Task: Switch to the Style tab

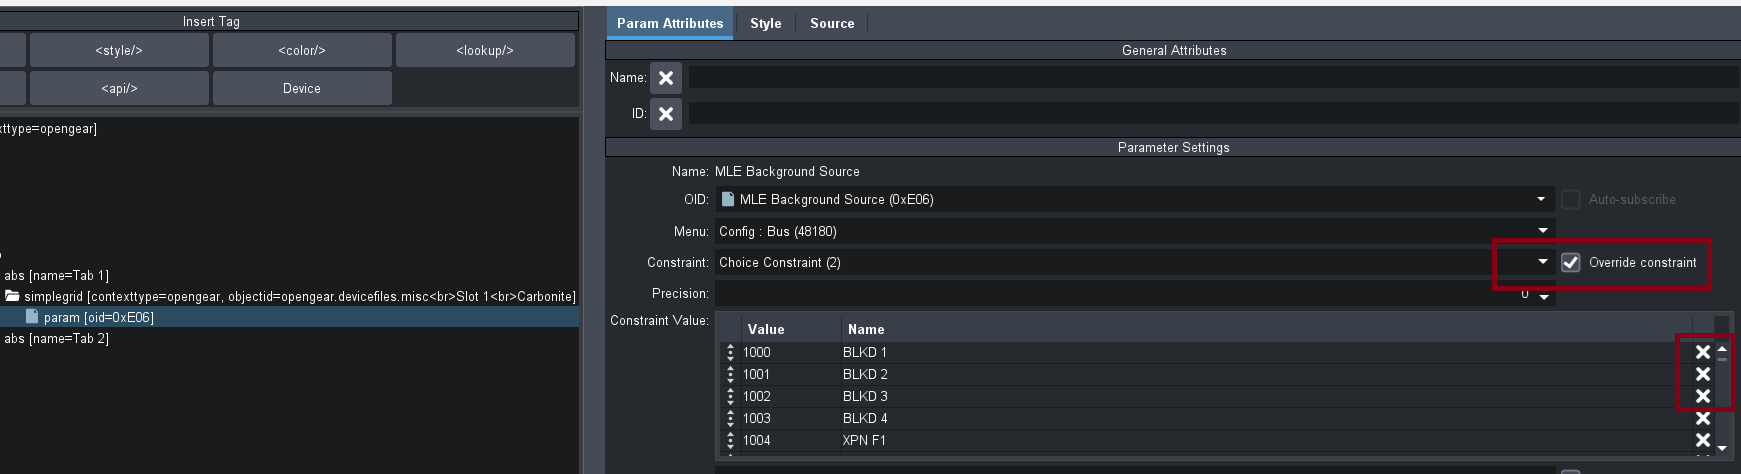Action: coord(765,23)
